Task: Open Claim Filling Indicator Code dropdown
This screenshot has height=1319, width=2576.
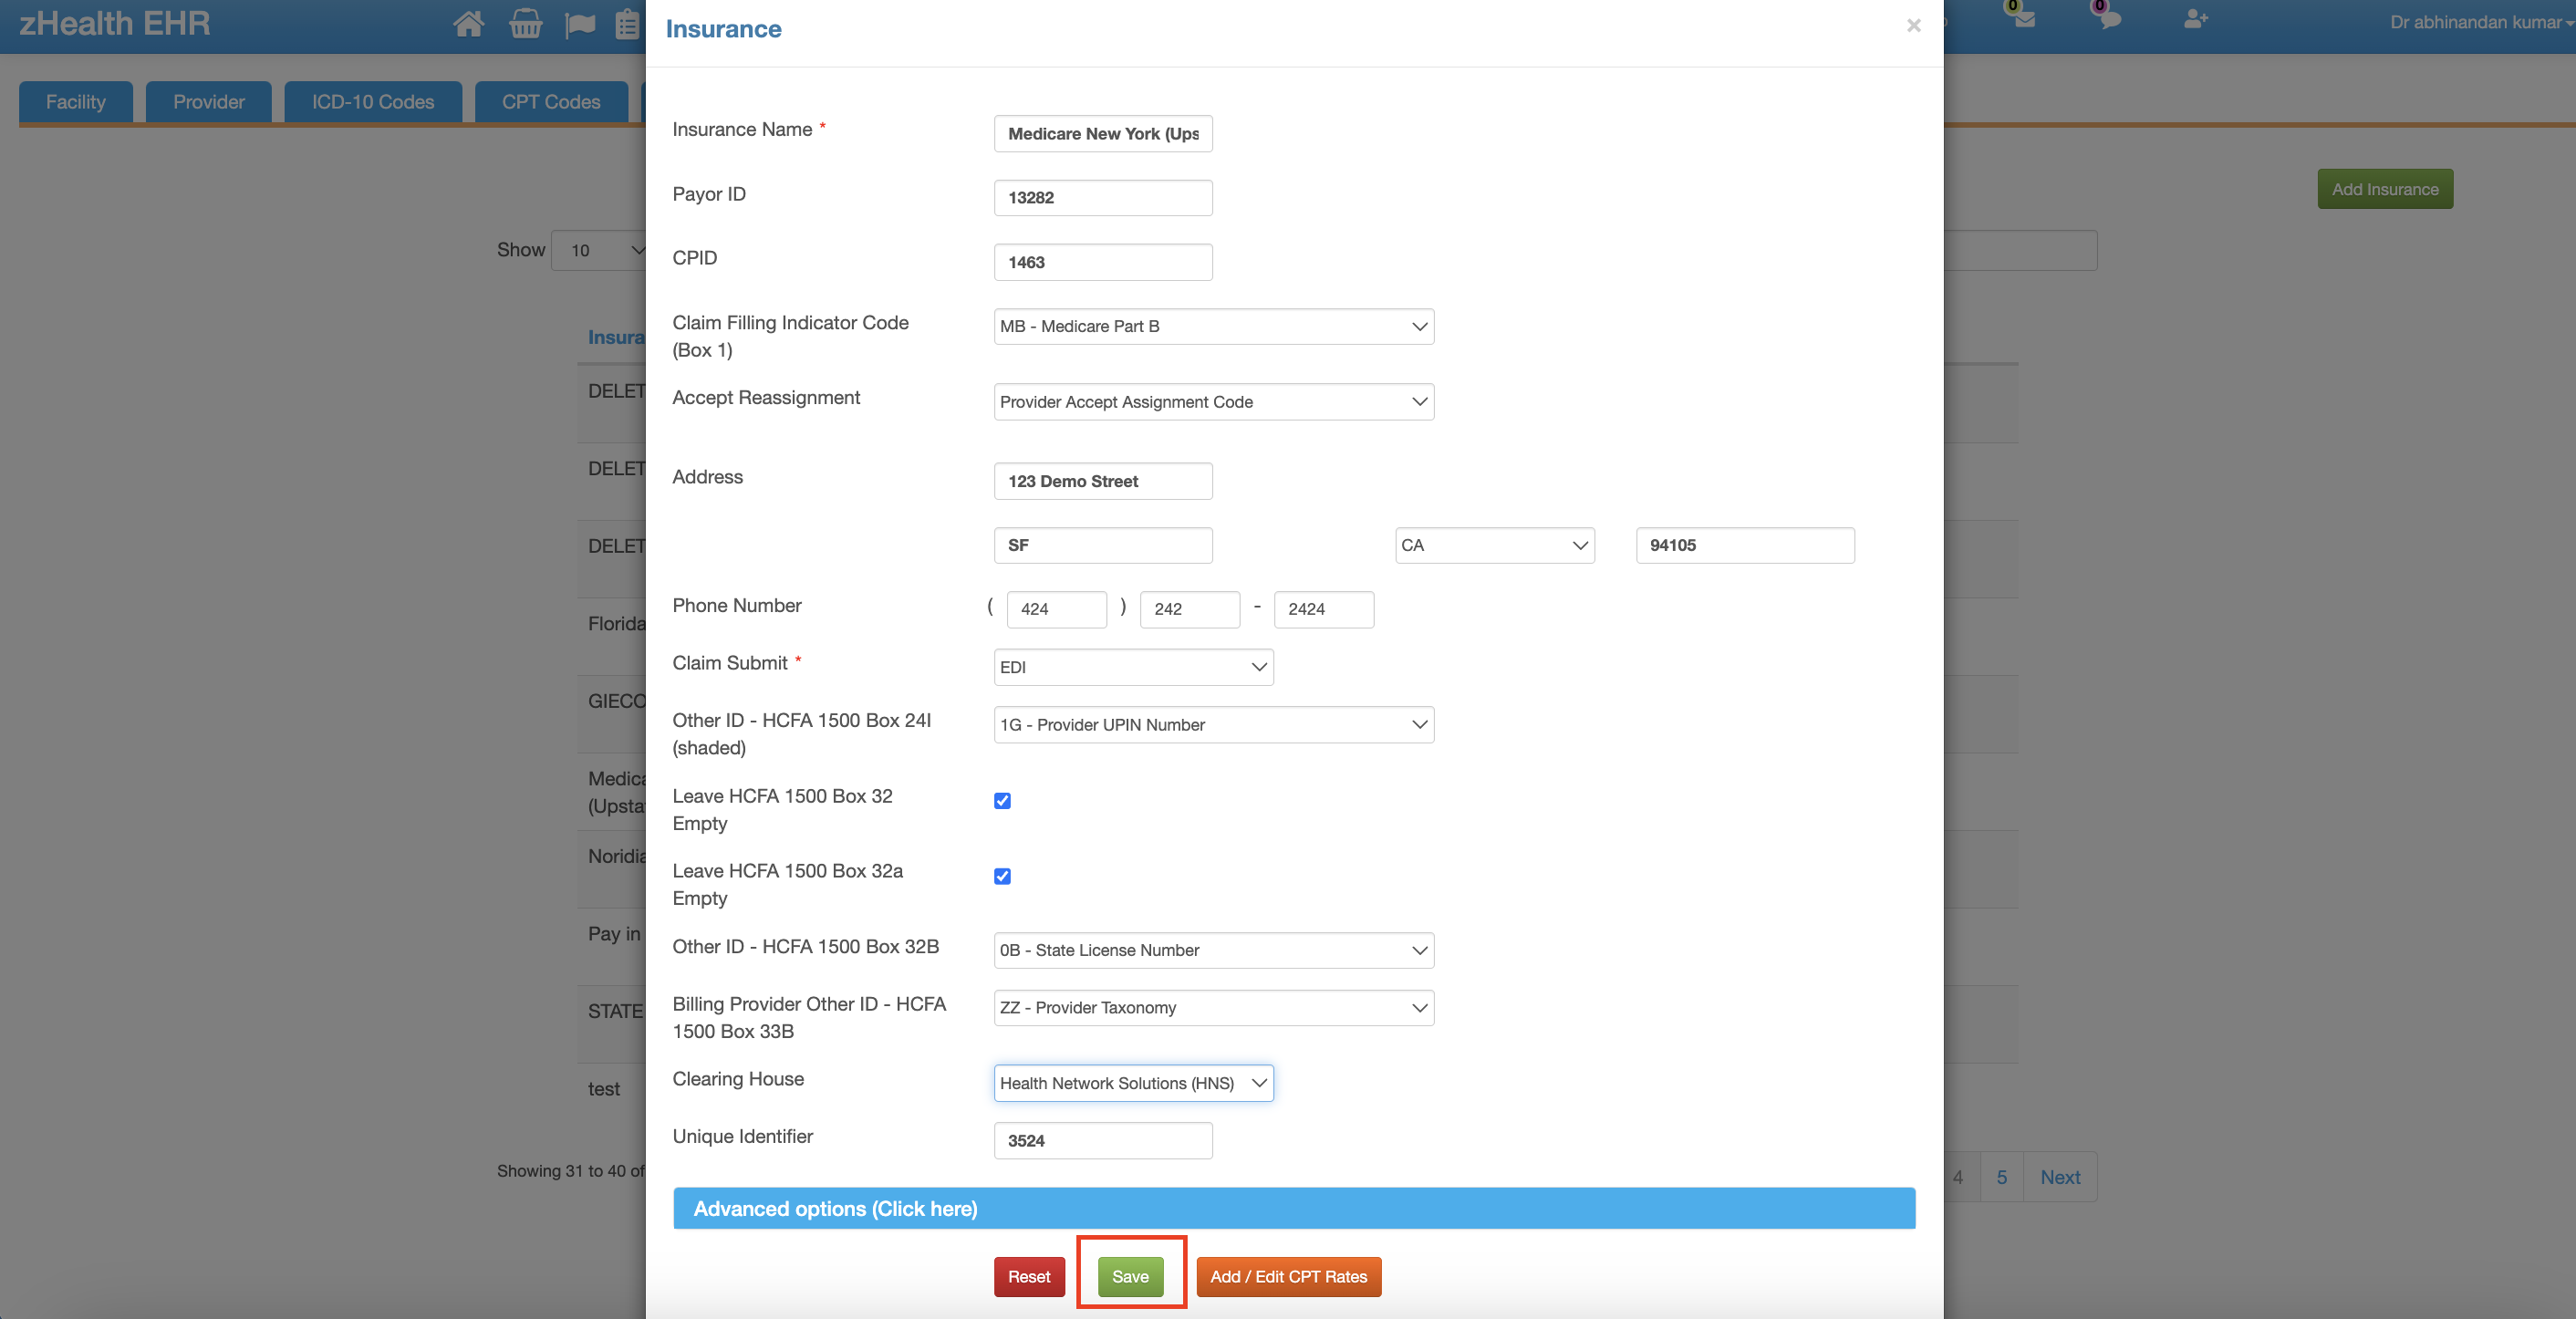Action: pyautogui.click(x=1213, y=326)
